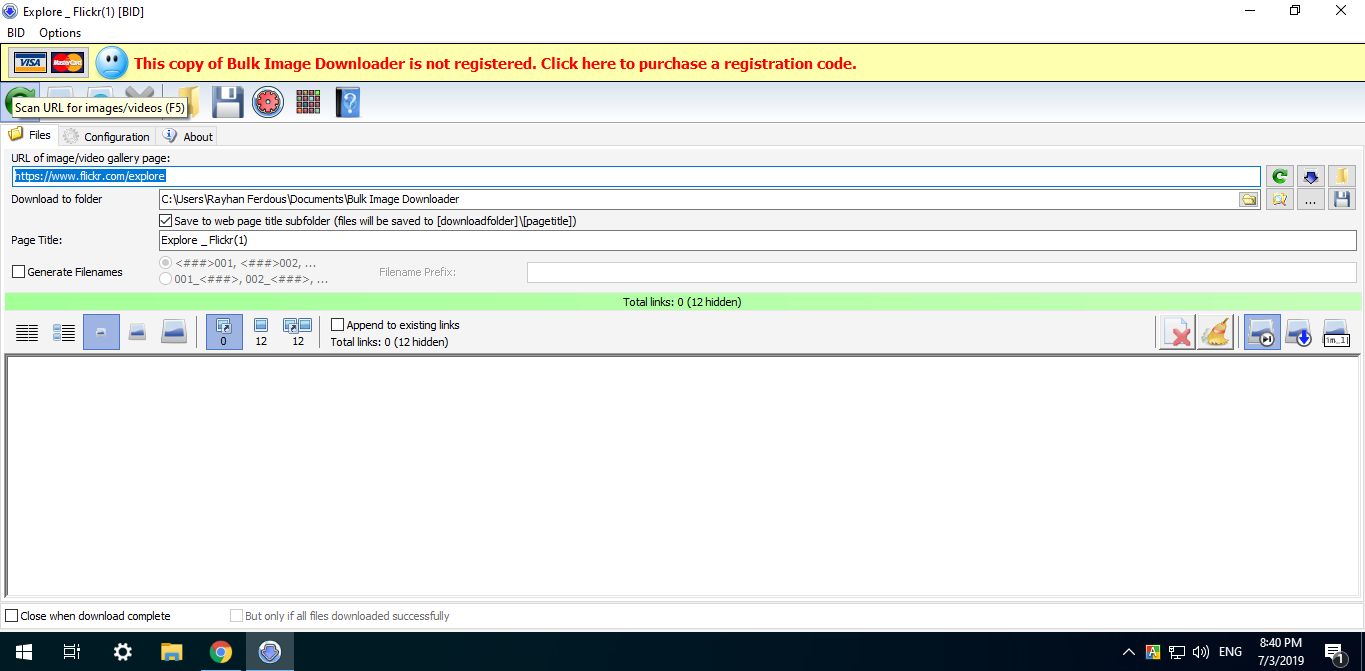Screen dimensions: 1365x671
Task: Click the image rename filename icon
Action: pyautogui.click(x=1336, y=332)
